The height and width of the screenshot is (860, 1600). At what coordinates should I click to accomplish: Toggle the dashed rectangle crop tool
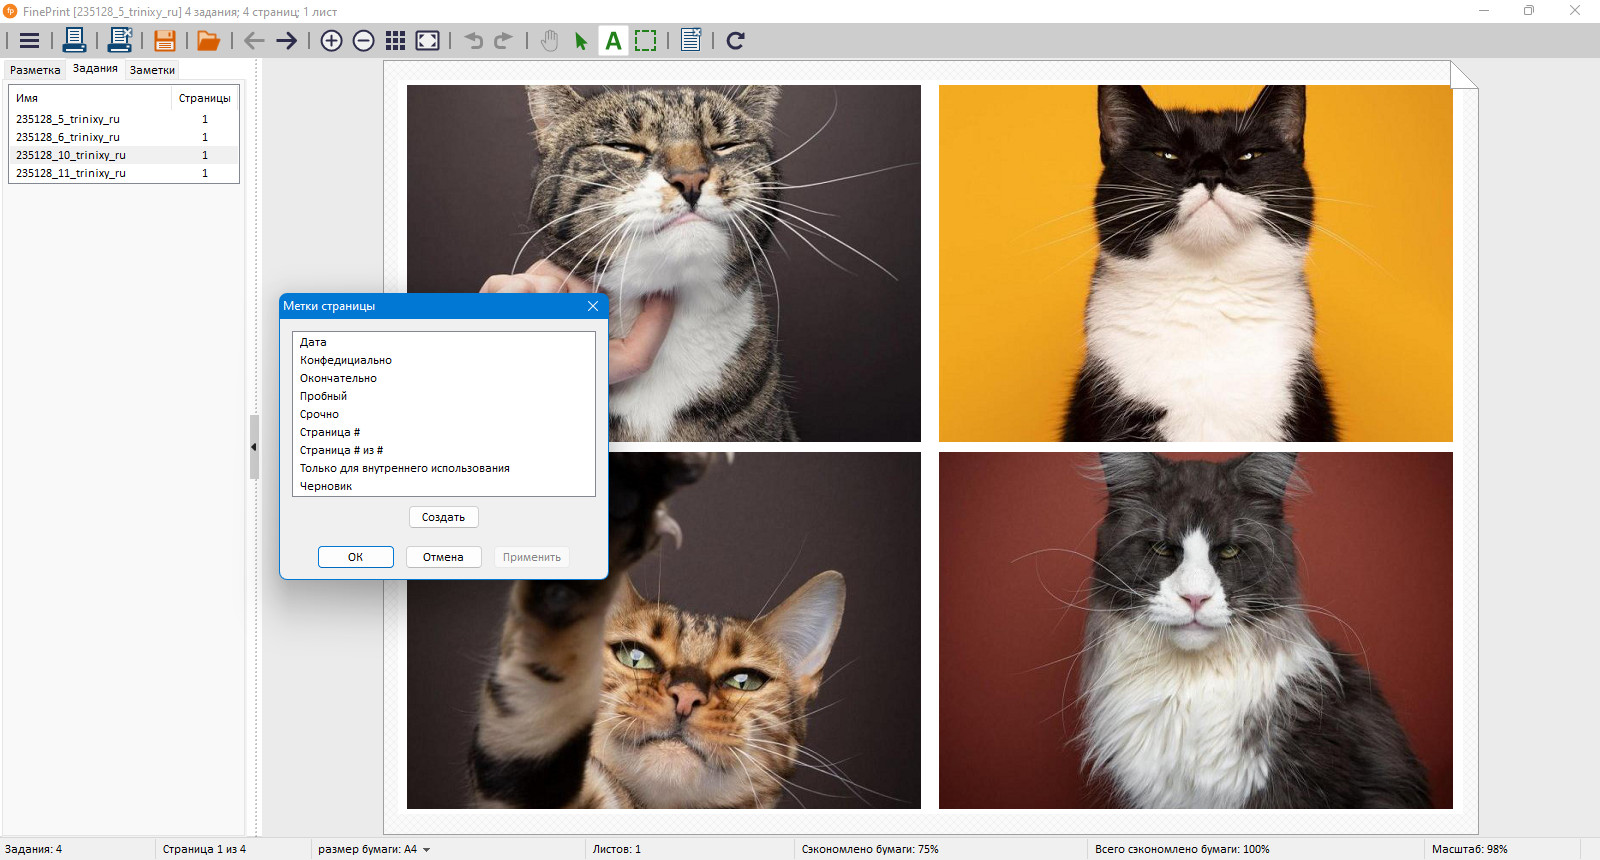646,41
